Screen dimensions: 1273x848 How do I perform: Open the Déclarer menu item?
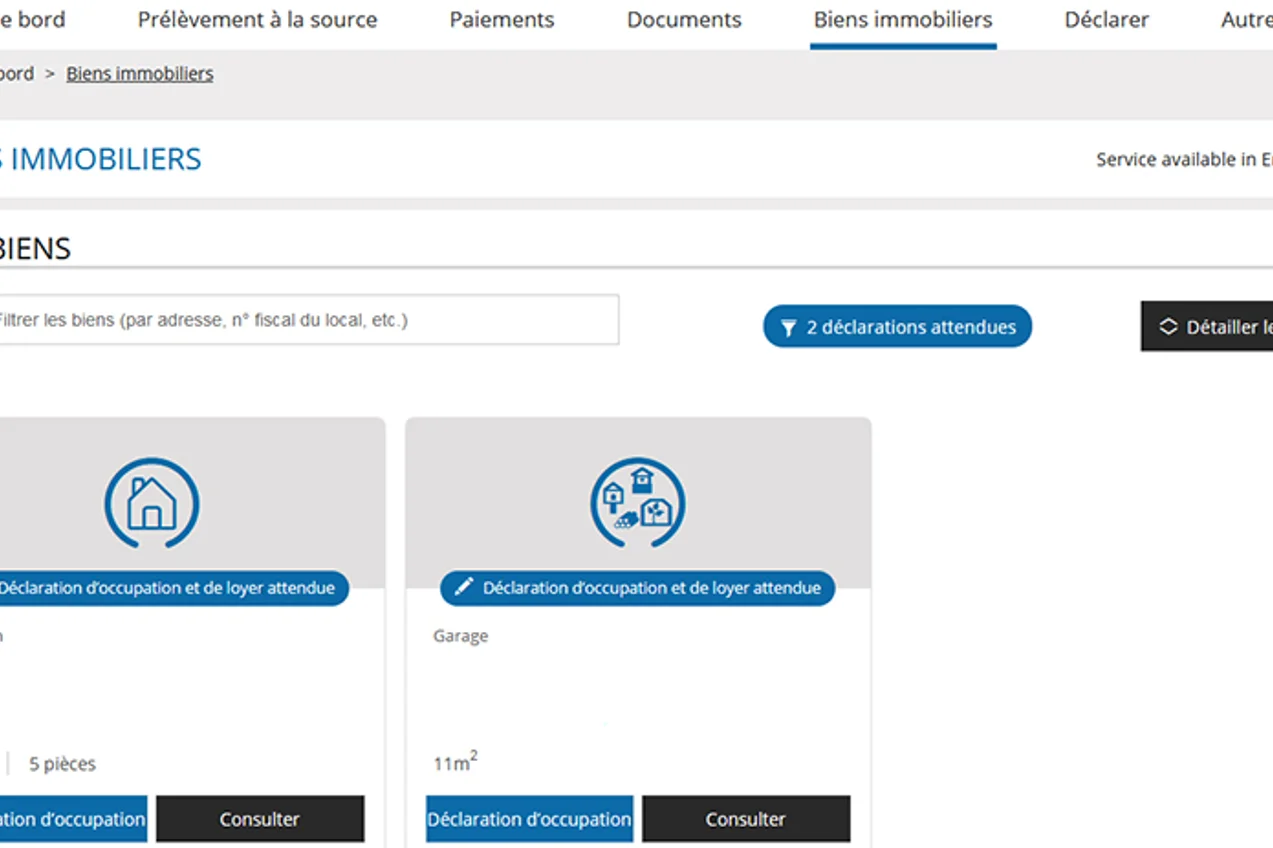(x=1106, y=20)
